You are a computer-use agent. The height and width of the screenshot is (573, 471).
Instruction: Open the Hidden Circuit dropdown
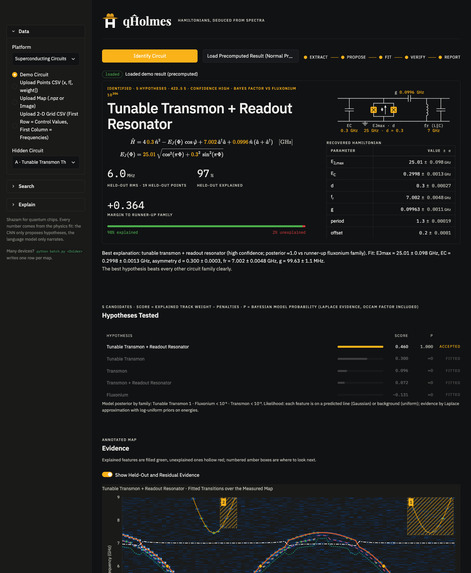(x=45, y=162)
